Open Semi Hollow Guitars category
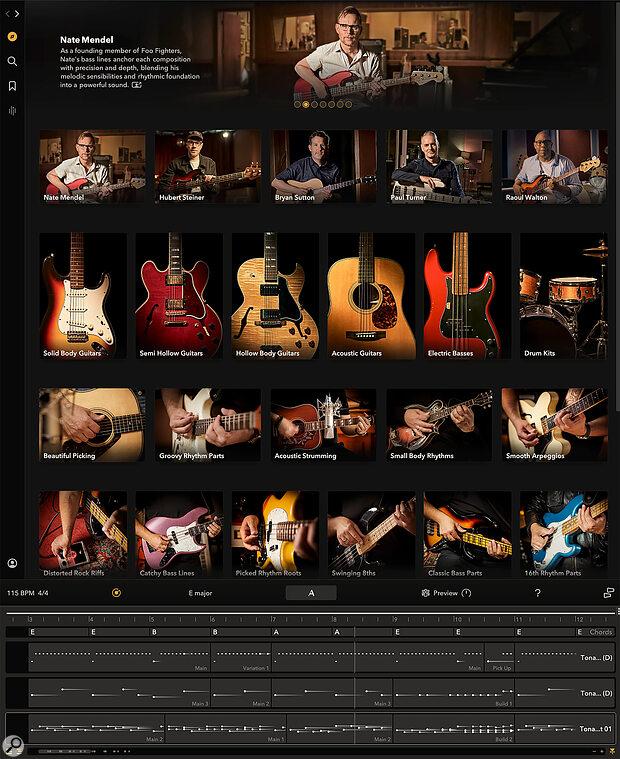The width and height of the screenshot is (620, 759). [179, 296]
